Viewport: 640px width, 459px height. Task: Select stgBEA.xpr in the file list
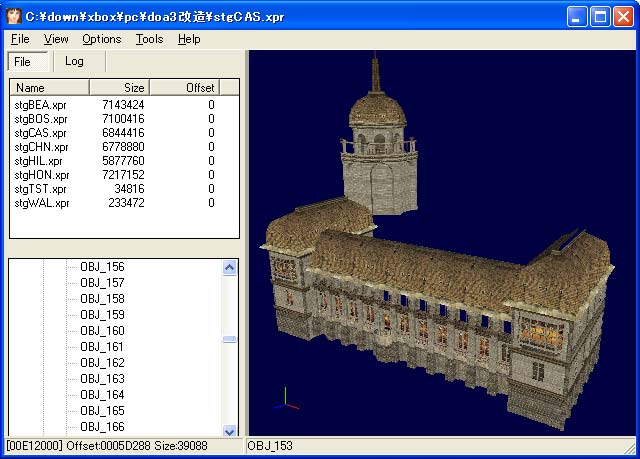[40, 105]
